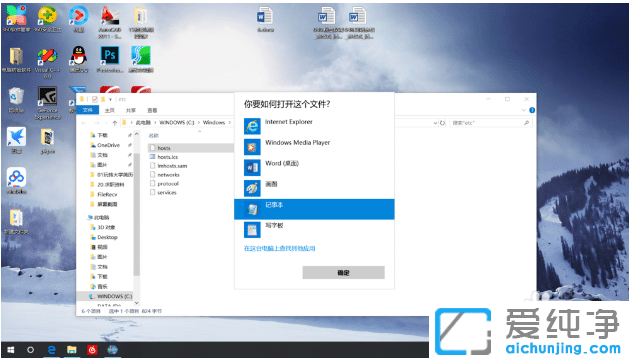Select WordPad (写字板) from the list
The width and height of the screenshot is (629, 361).
(314, 230)
